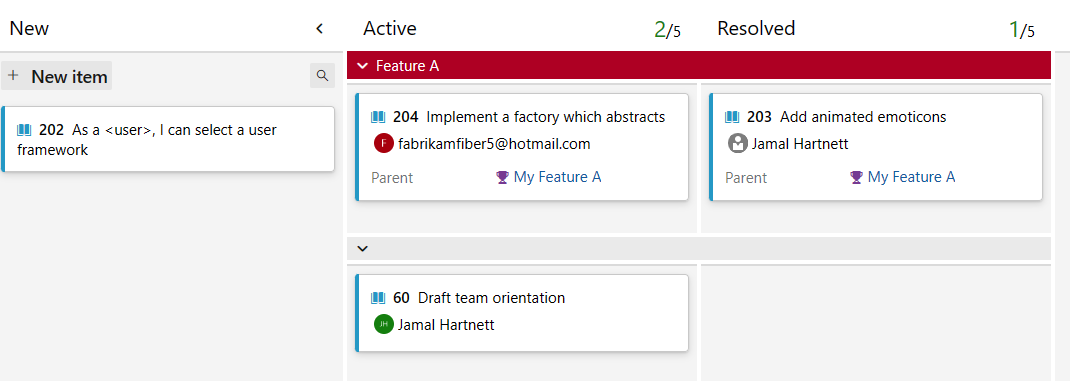
Task: Collapse the New column with the chevron
Action: 319,29
